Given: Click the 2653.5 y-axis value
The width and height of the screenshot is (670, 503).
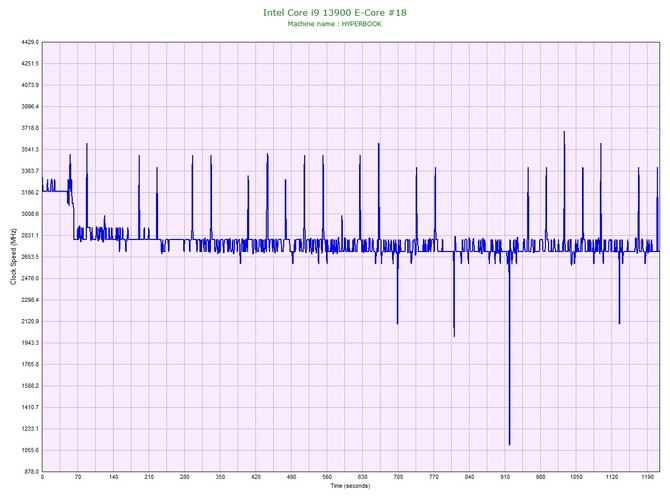Looking at the screenshot, I should click(30, 257).
